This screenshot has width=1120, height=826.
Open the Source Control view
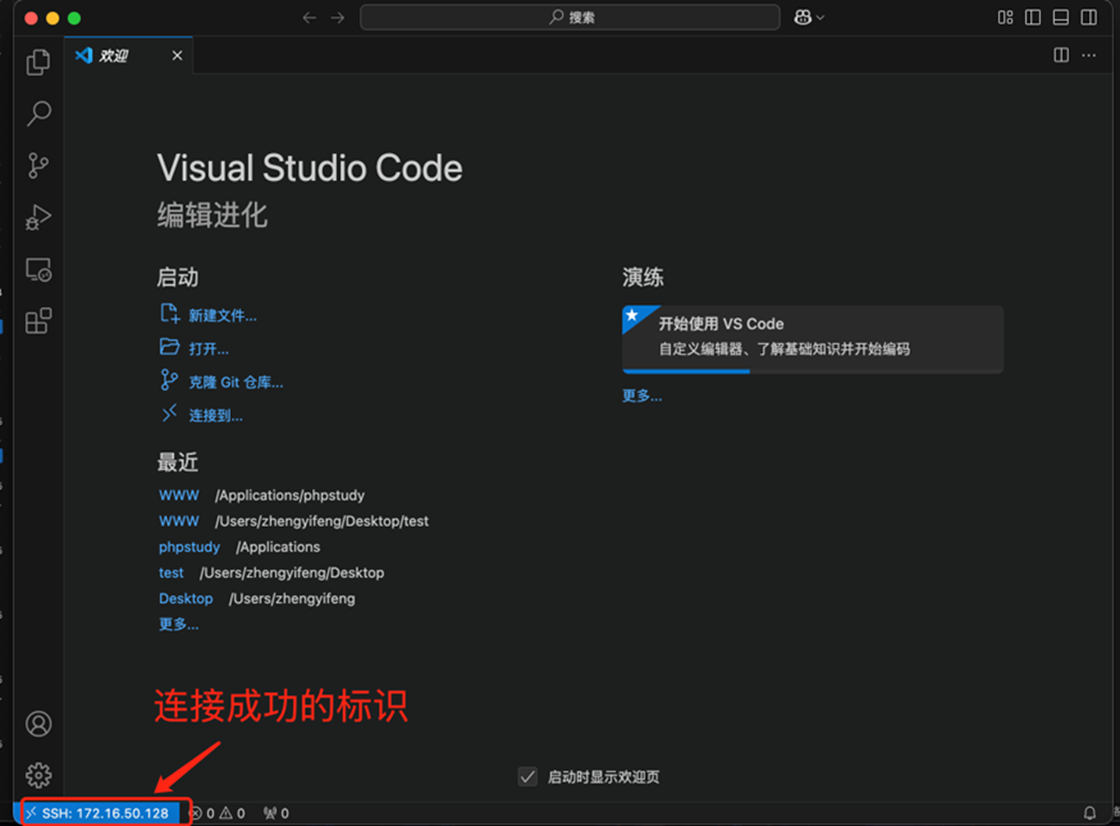pos(39,166)
